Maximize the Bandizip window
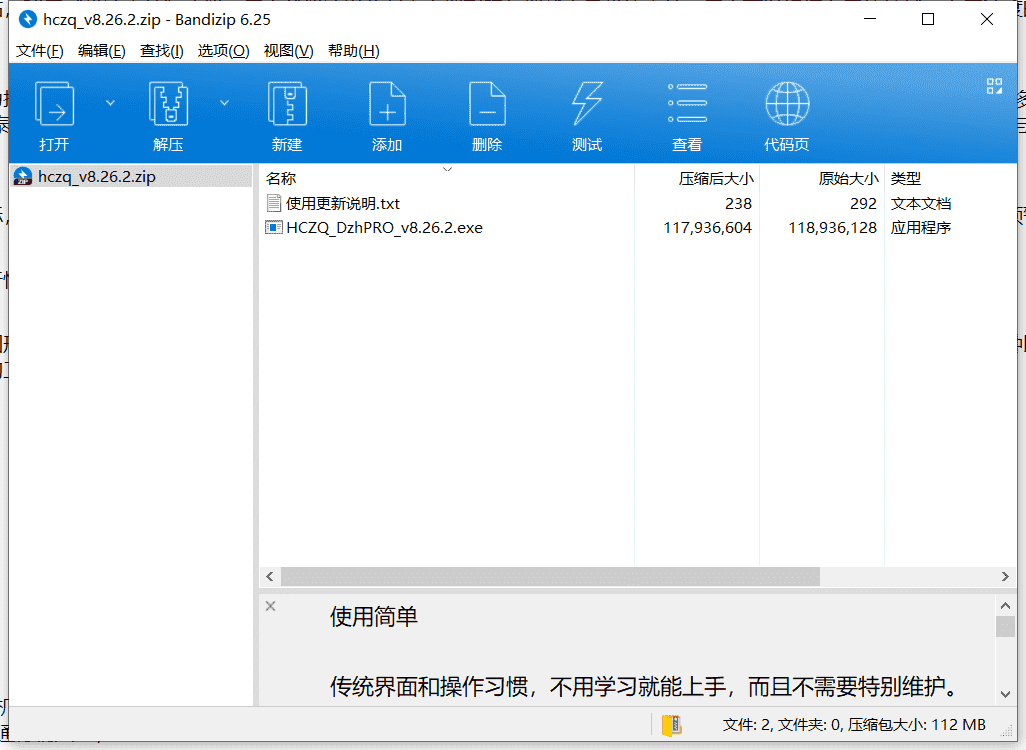Image resolution: width=1026 pixels, height=750 pixels. 928,19
